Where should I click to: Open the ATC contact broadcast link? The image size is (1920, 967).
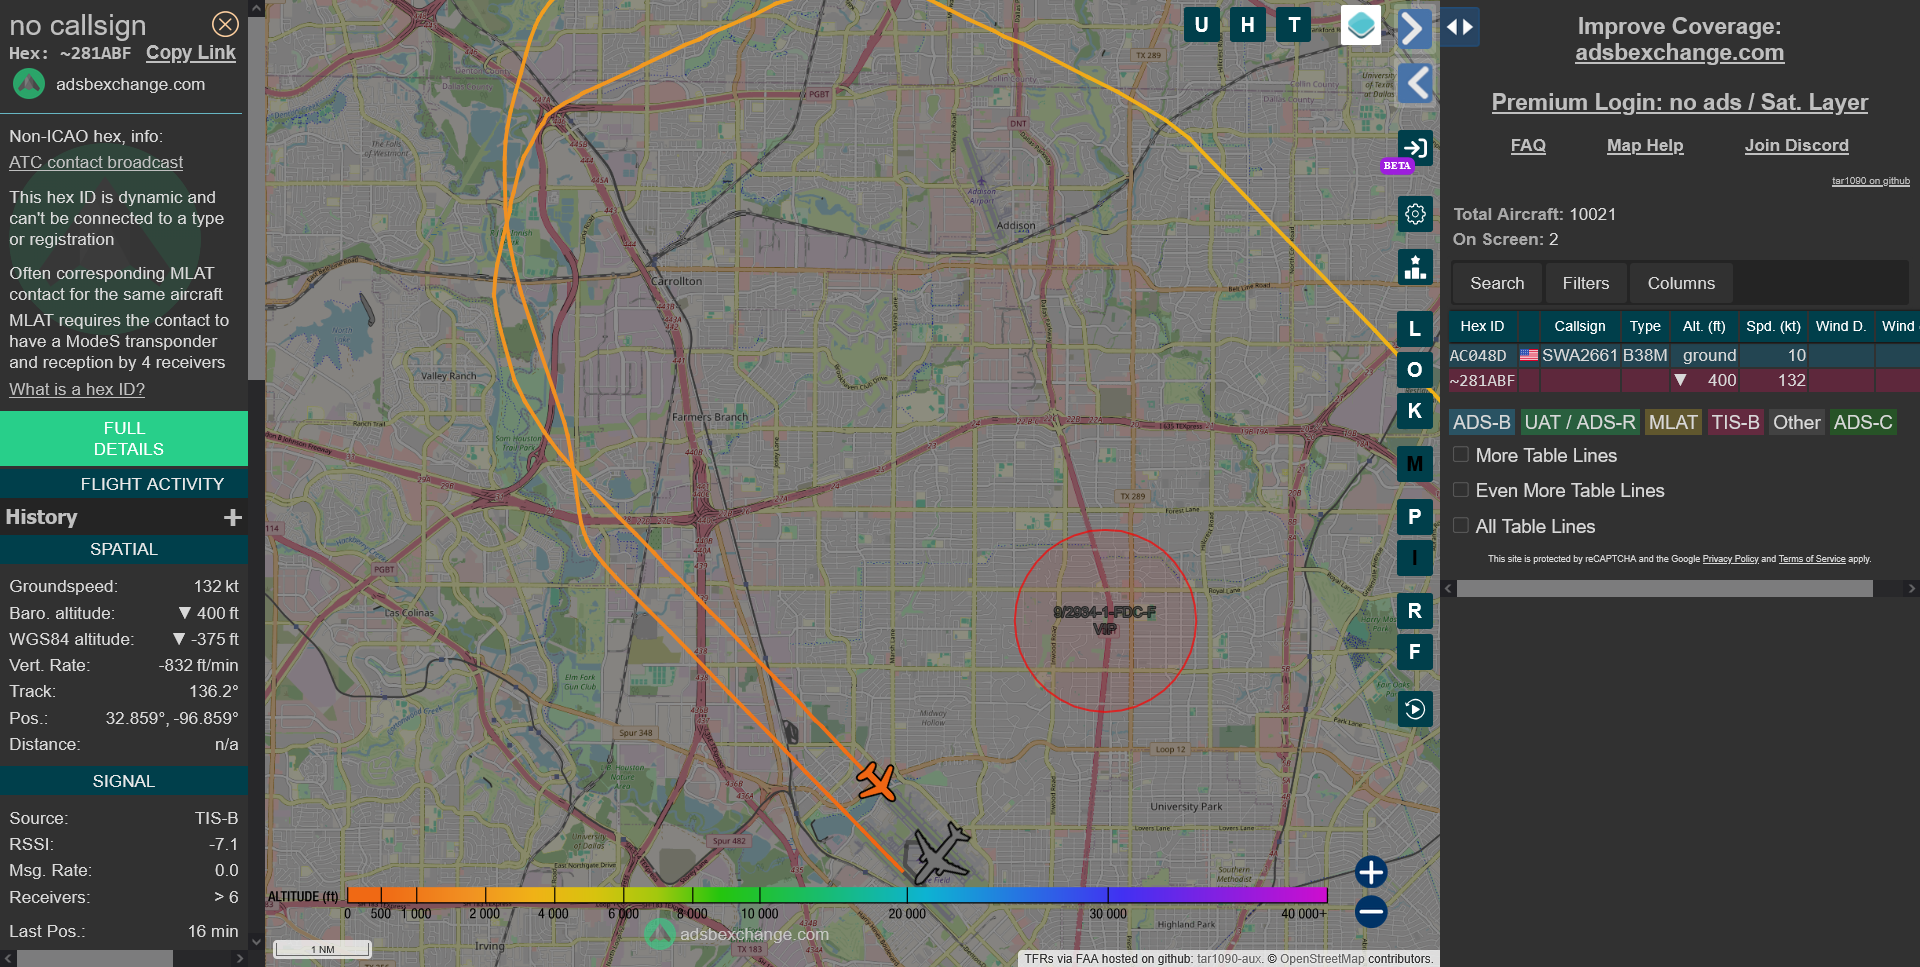tap(96, 162)
